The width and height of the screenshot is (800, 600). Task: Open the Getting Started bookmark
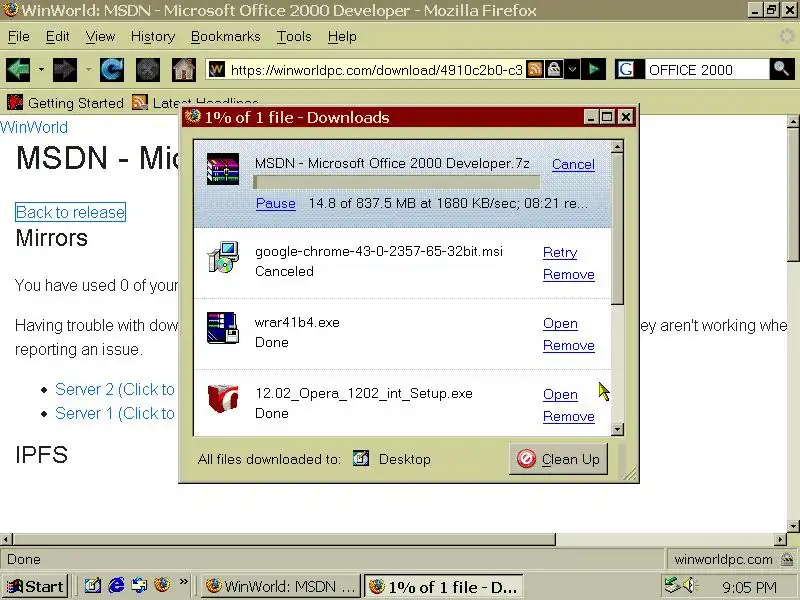tap(65, 103)
